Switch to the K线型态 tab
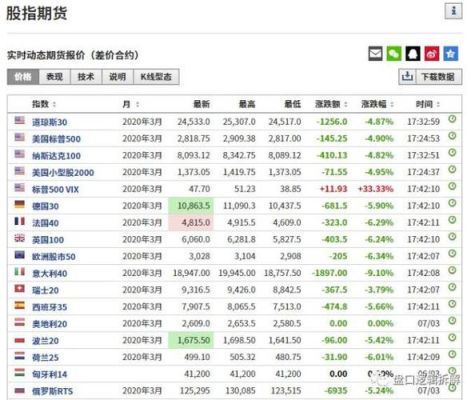This screenshot has height=400, width=475. (x=156, y=77)
